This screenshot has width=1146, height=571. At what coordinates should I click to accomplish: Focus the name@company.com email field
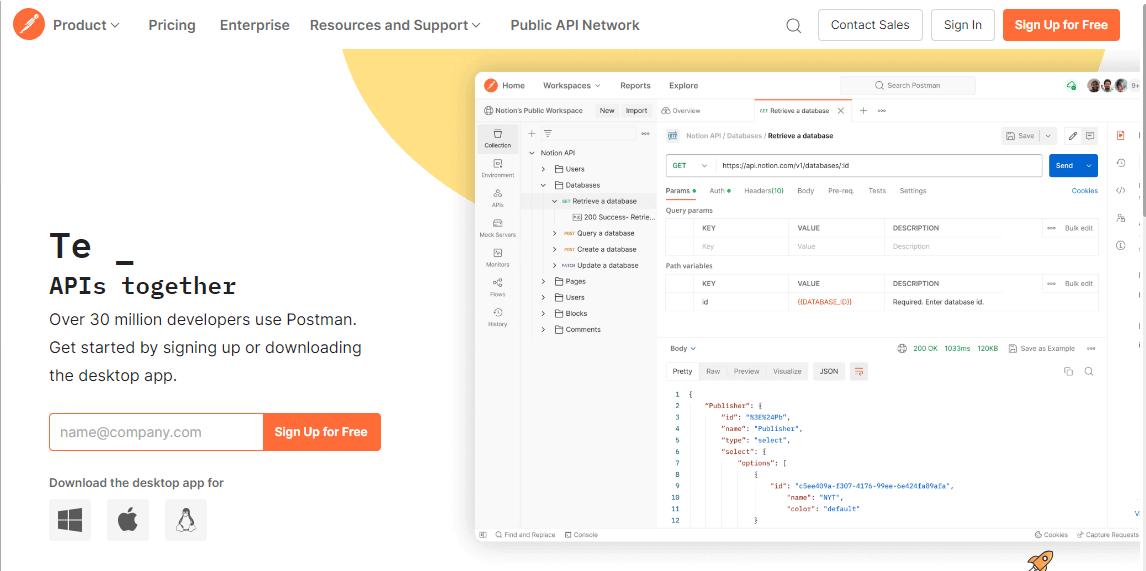click(x=156, y=432)
